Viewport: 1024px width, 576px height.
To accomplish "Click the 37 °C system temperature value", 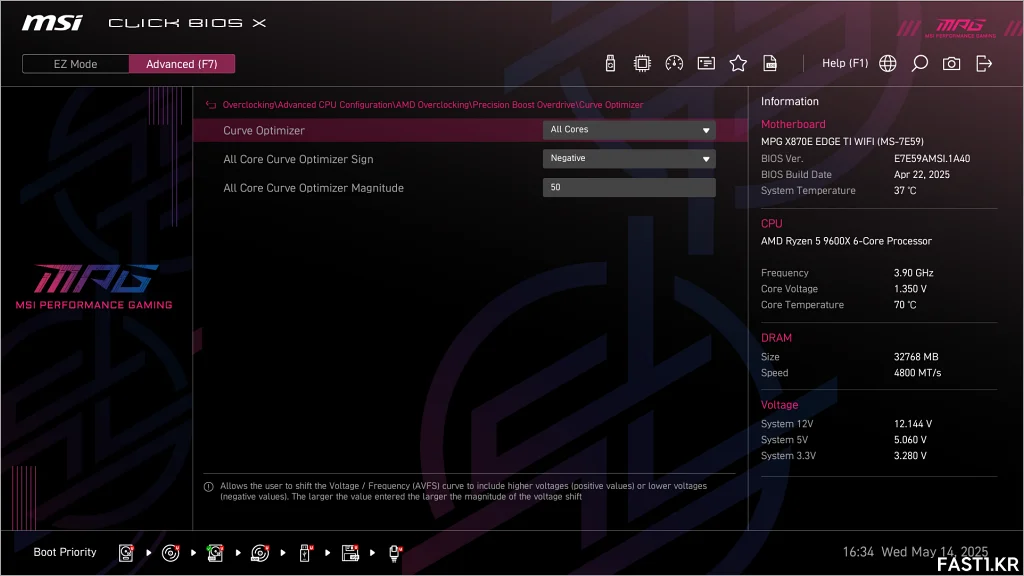I will click(x=904, y=191).
